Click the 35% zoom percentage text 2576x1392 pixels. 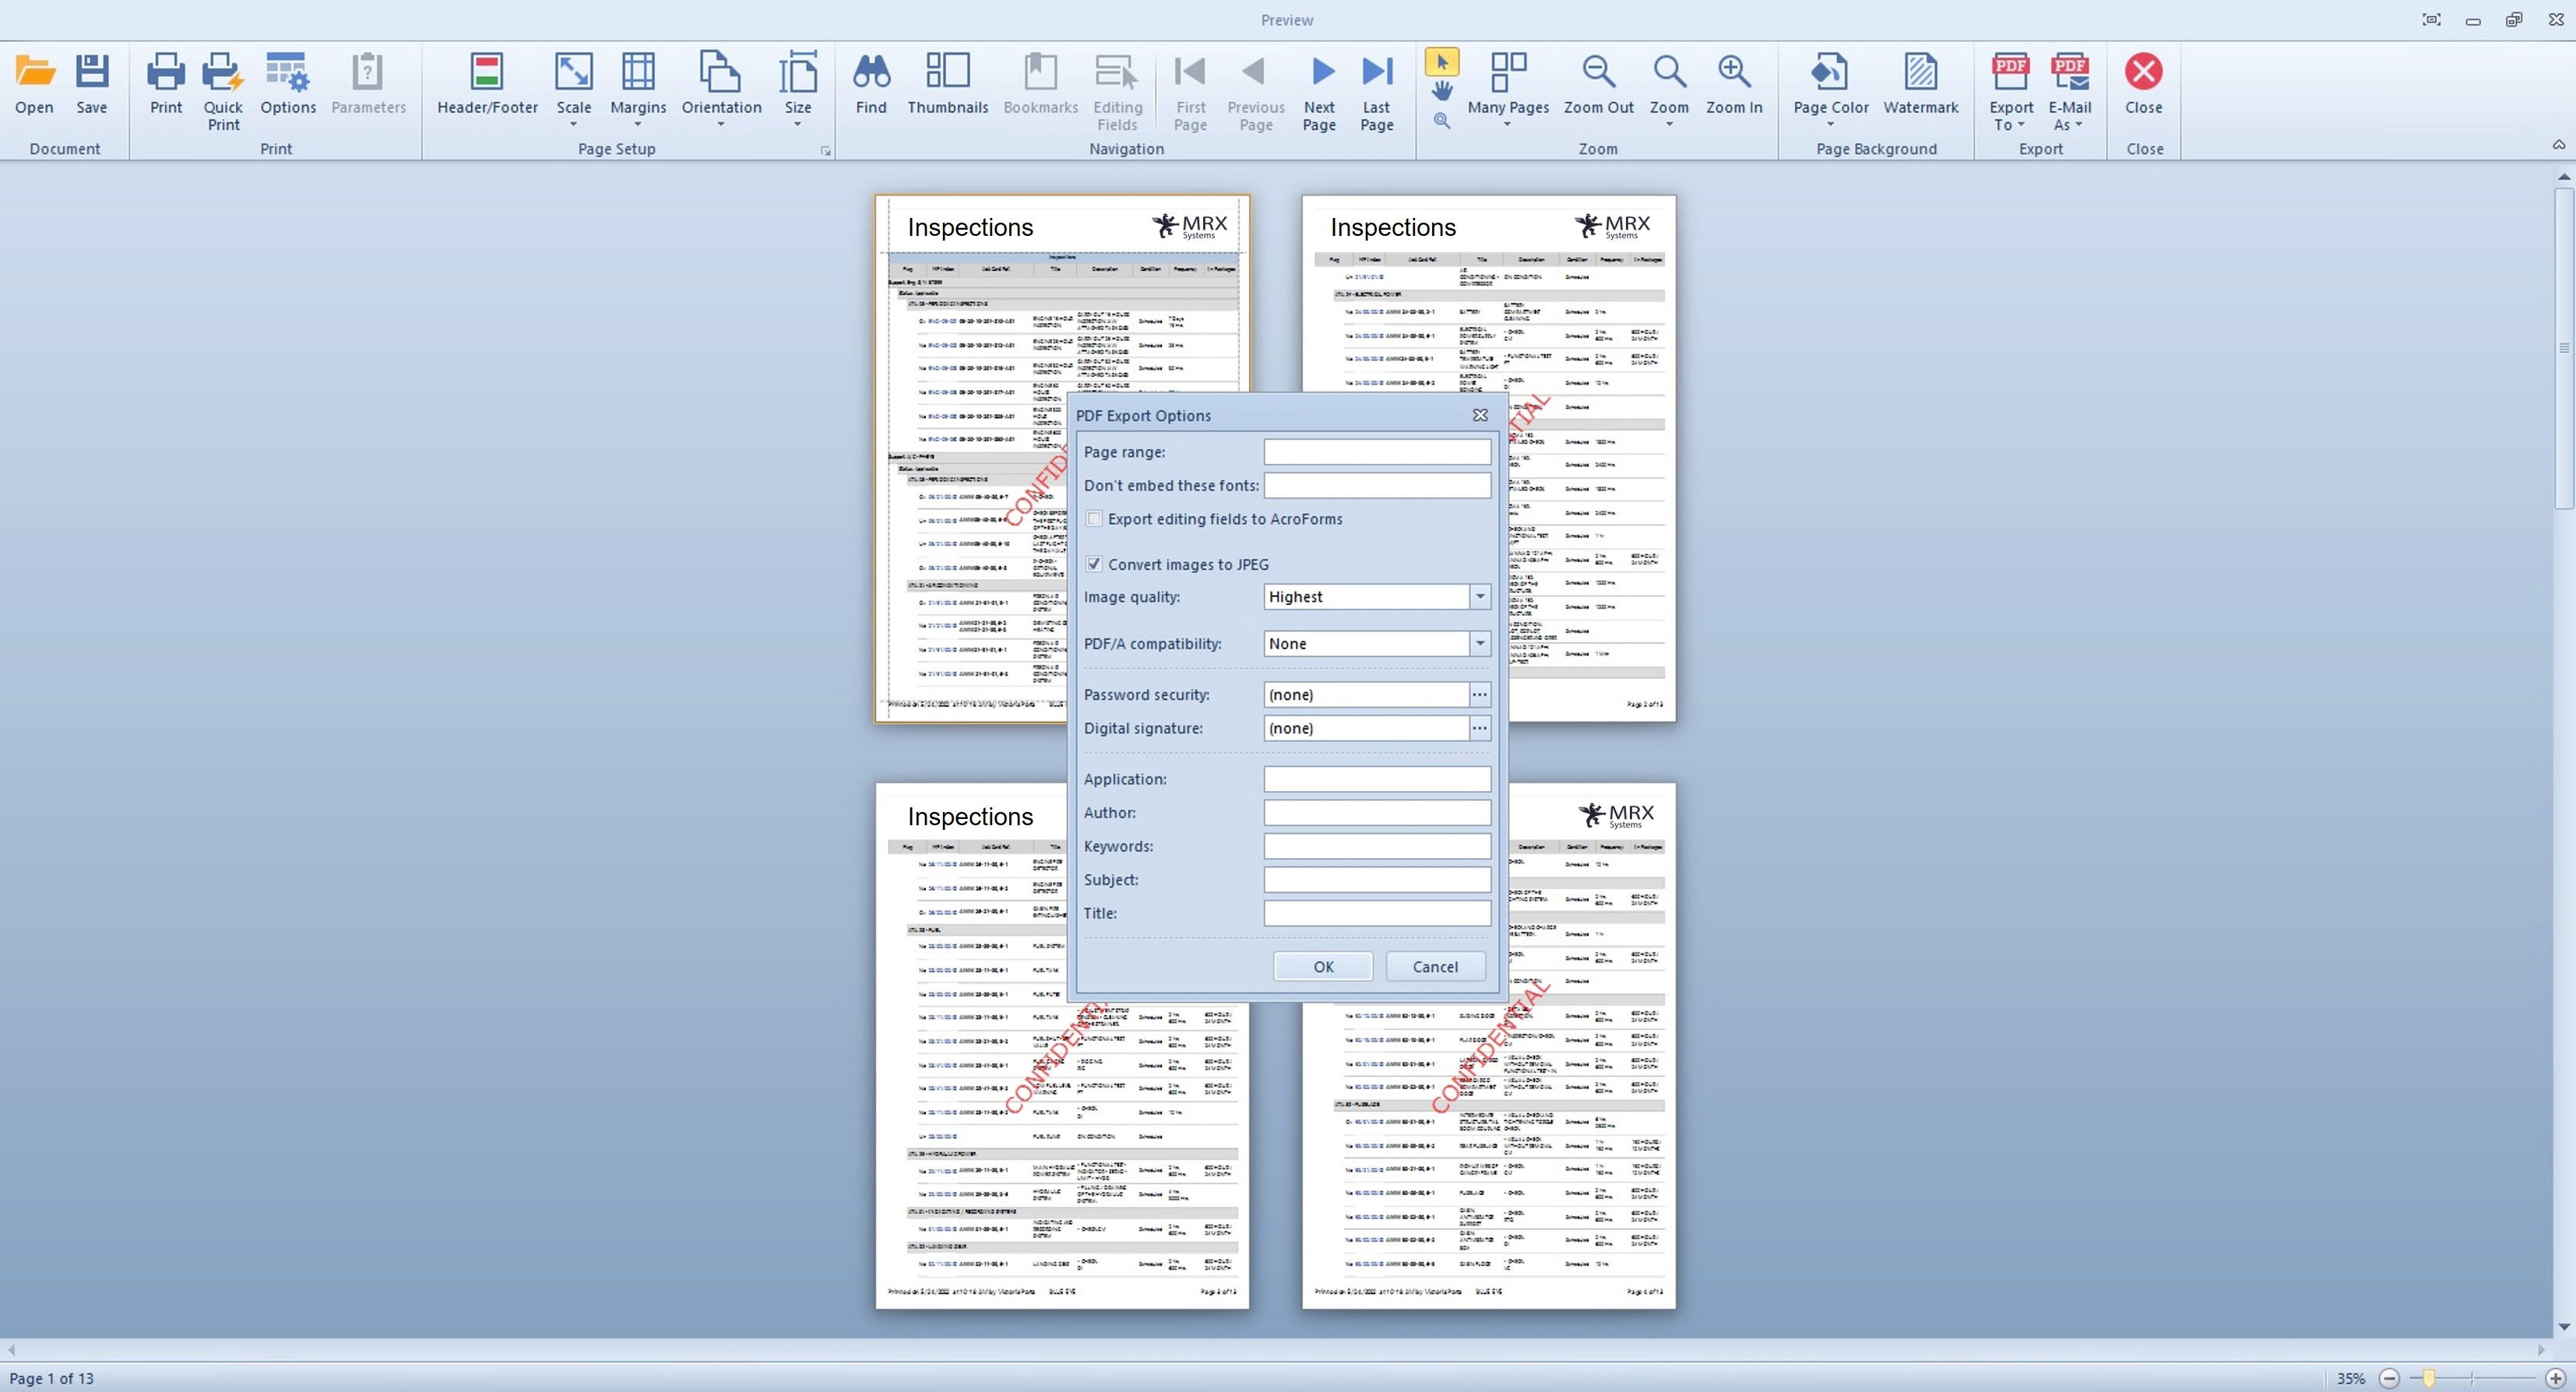pyautogui.click(x=2350, y=1378)
